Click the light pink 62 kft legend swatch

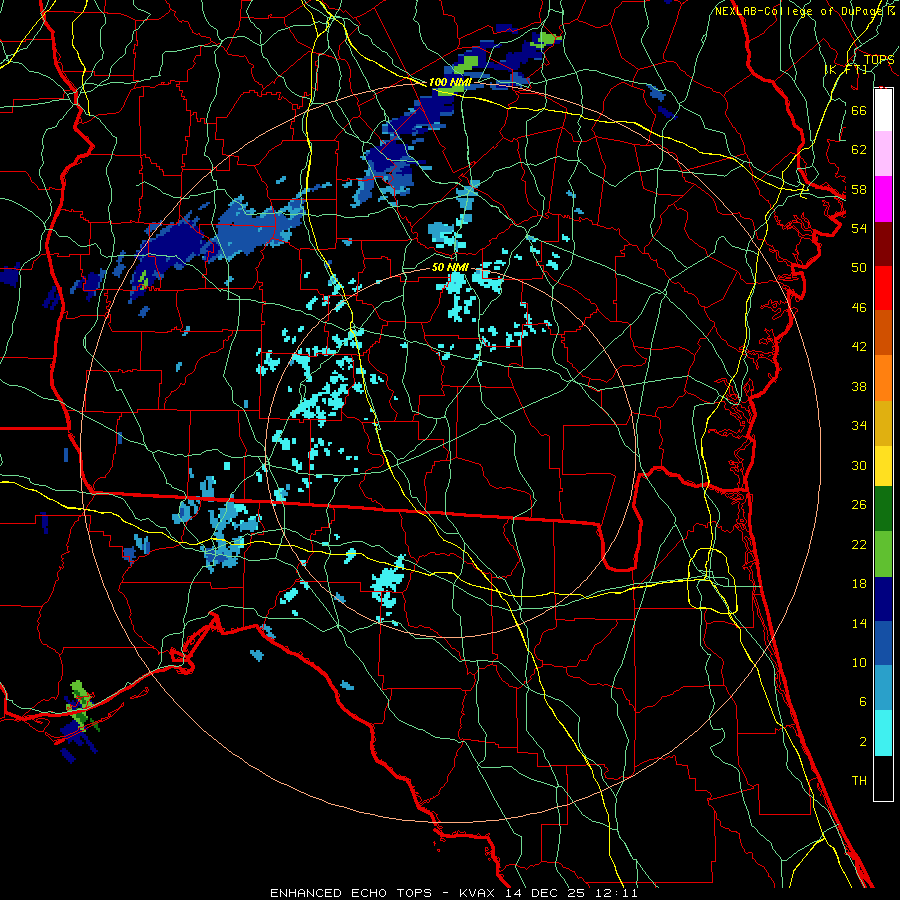(883, 153)
